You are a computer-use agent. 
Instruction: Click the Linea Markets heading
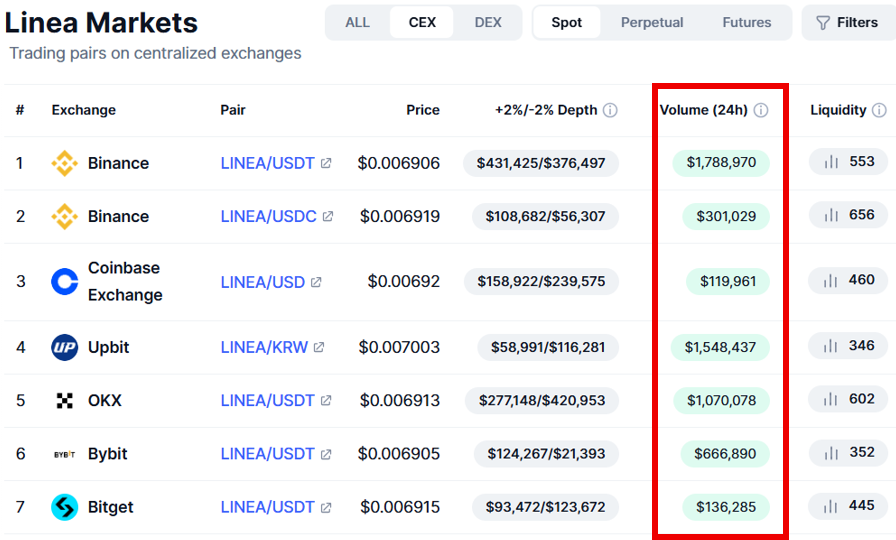(101, 23)
